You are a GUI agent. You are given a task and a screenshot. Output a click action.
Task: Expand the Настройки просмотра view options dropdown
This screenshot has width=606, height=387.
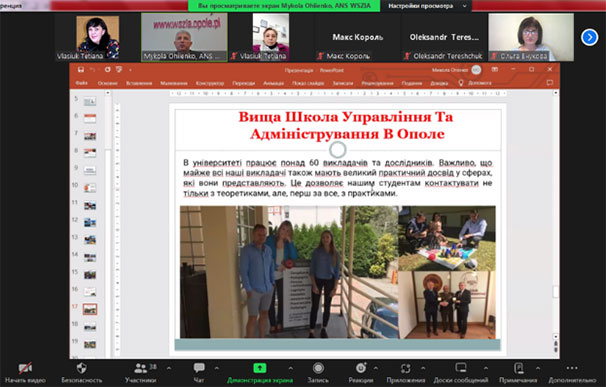(x=426, y=6)
